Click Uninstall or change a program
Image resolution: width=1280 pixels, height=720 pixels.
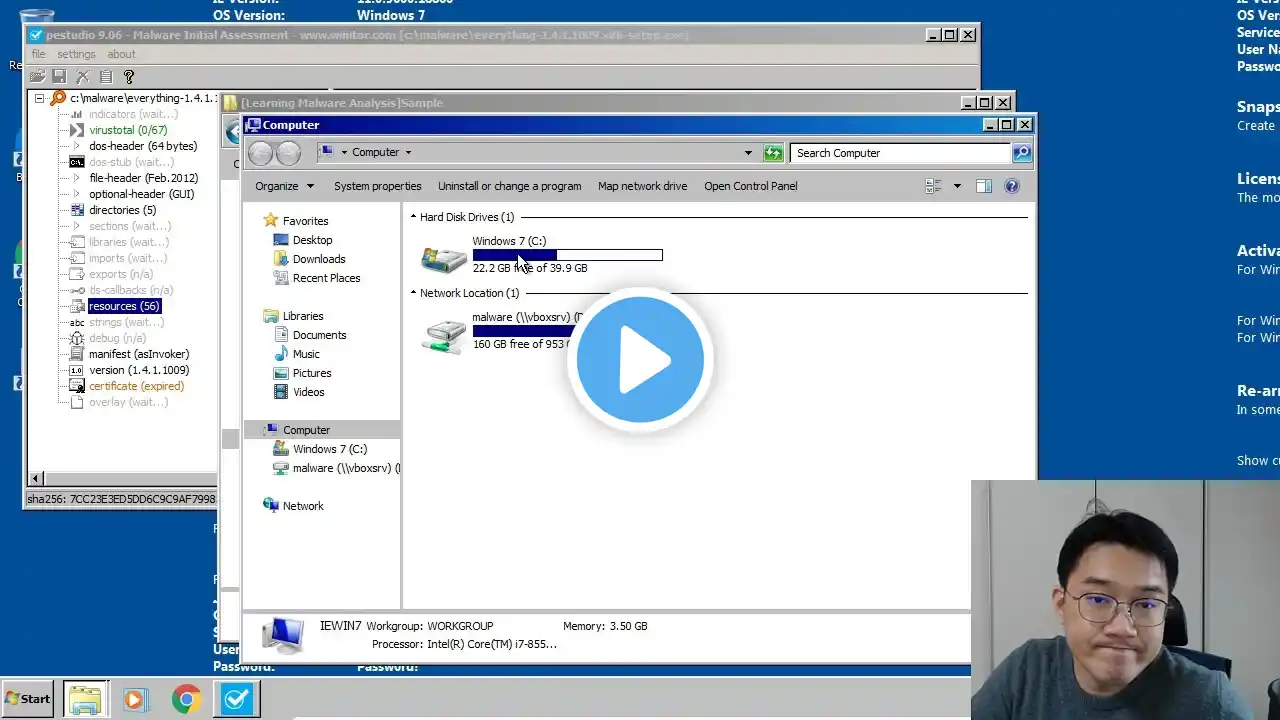[509, 186]
